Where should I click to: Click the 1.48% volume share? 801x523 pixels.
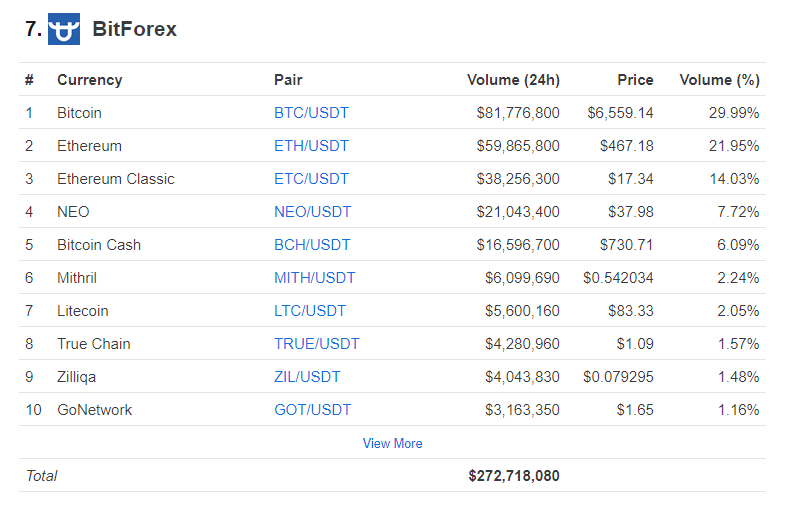(x=739, y=377)
